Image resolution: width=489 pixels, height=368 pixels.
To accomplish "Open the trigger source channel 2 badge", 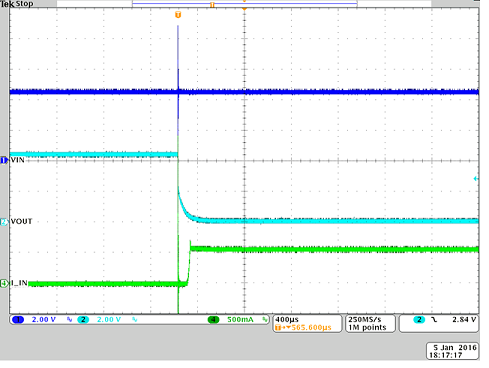I will (419, 320).
